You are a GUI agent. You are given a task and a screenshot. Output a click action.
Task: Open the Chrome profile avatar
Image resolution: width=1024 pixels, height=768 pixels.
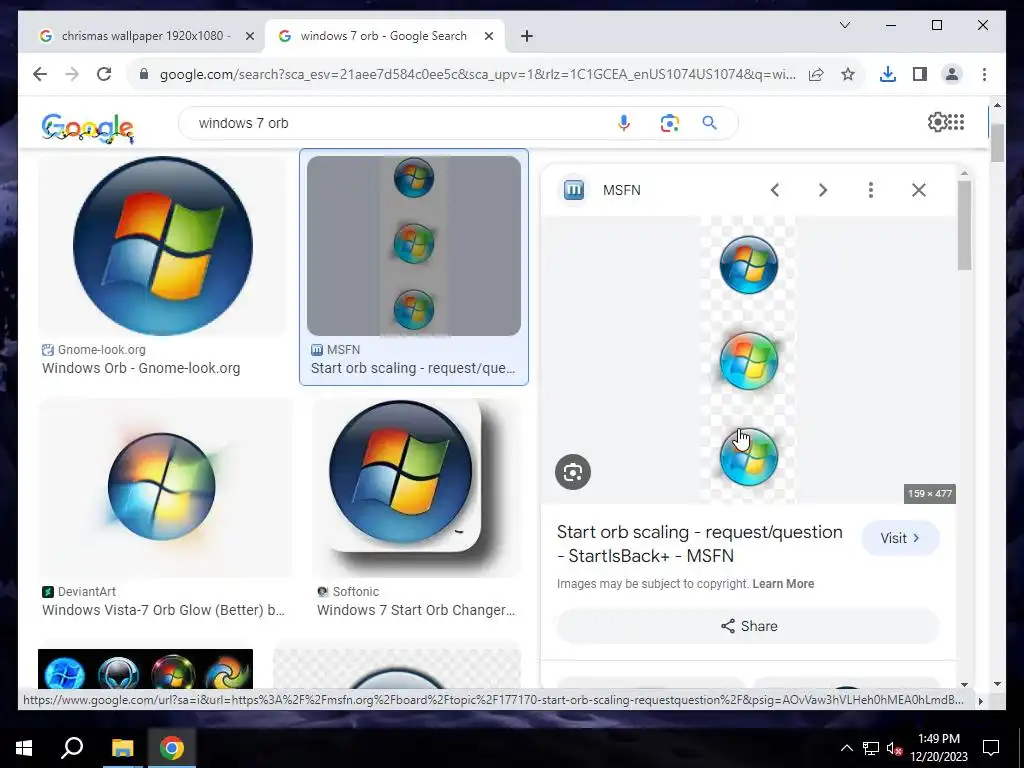tap(952, 74)
